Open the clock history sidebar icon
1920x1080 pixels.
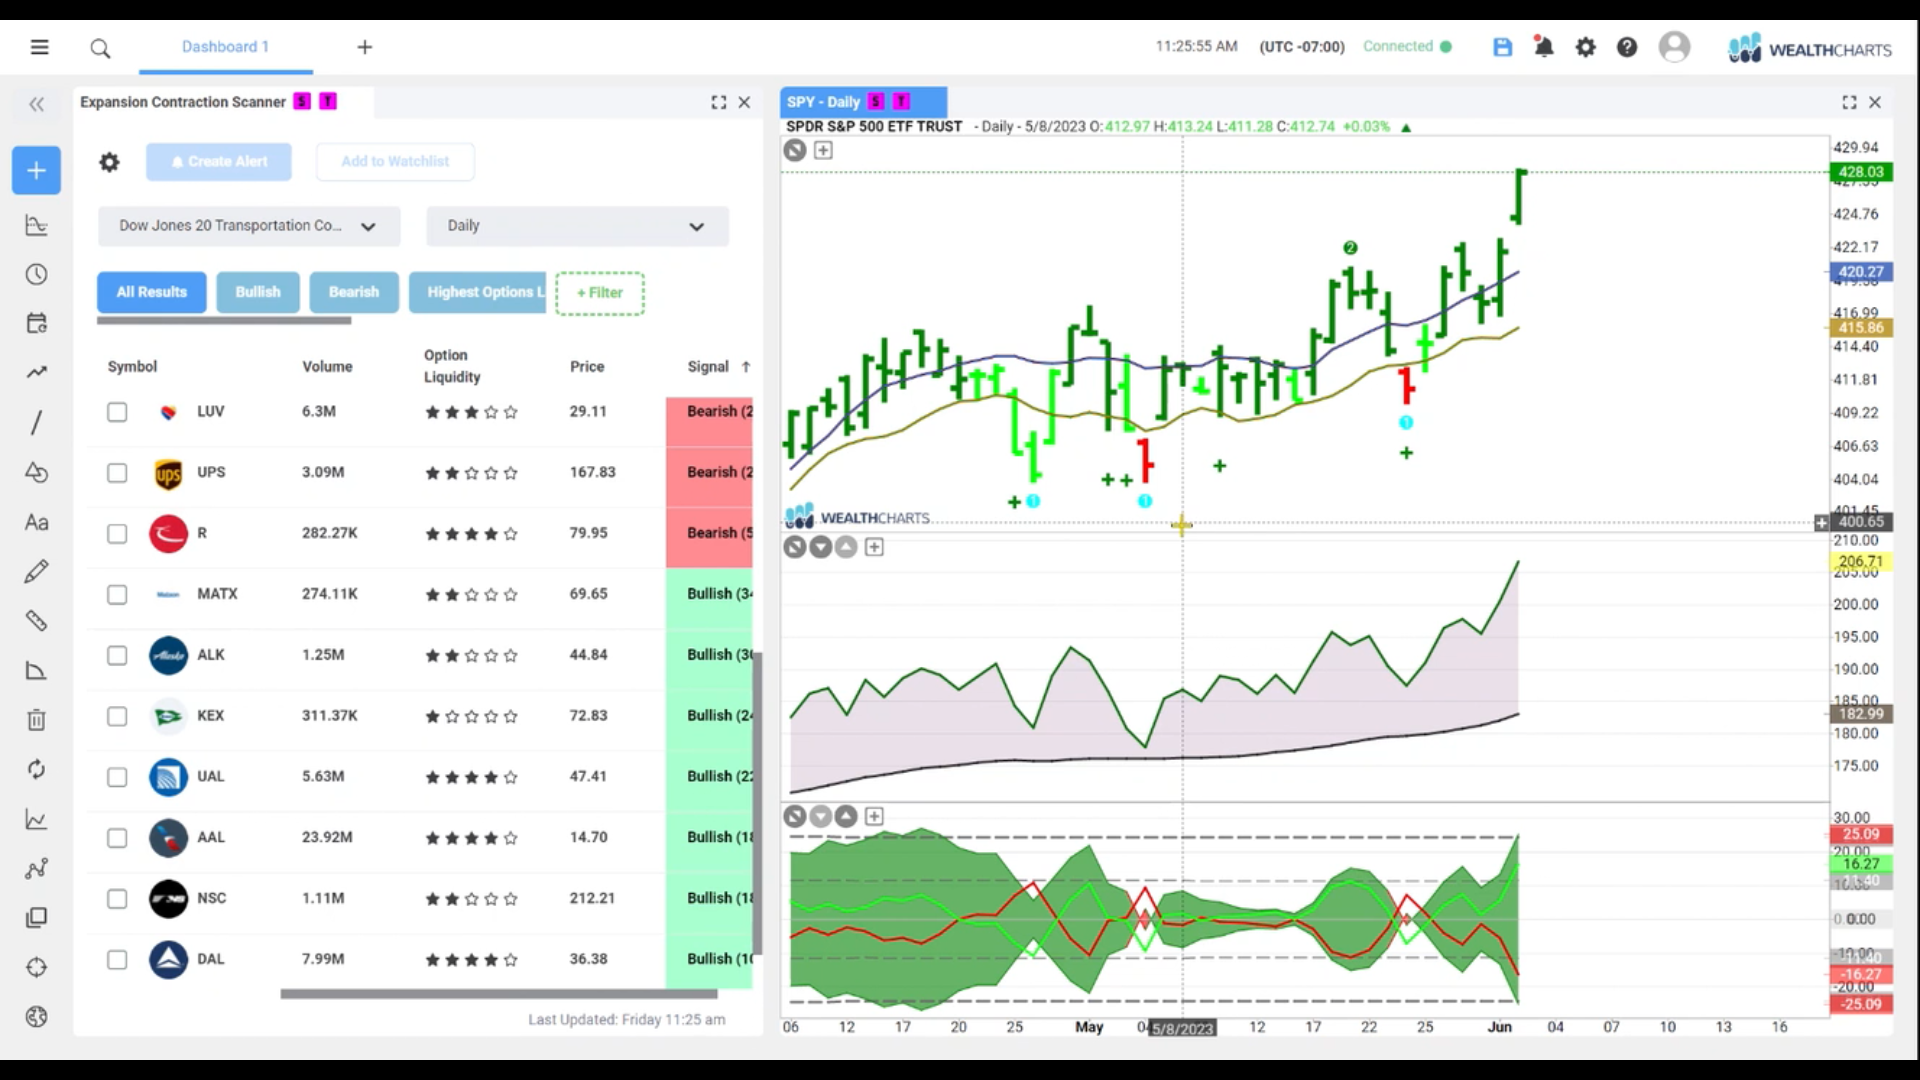pos(36,274)
